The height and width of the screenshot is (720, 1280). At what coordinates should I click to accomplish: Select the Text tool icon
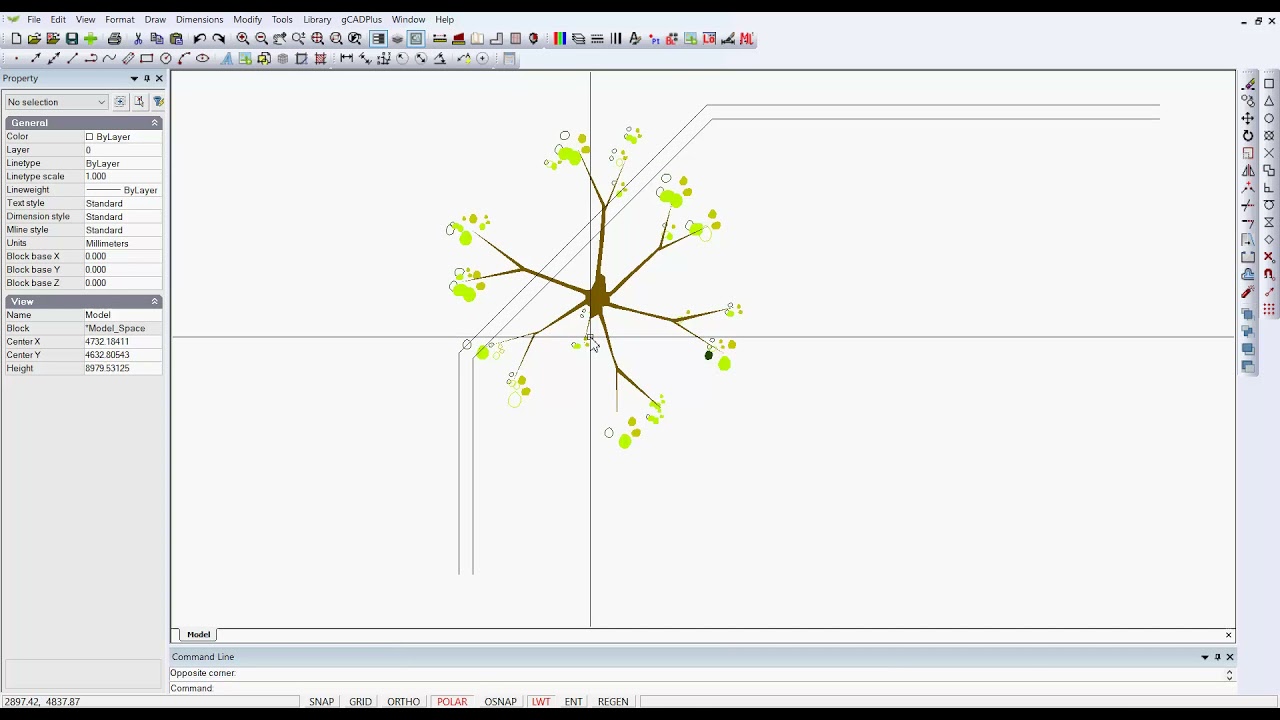(227, 59)
